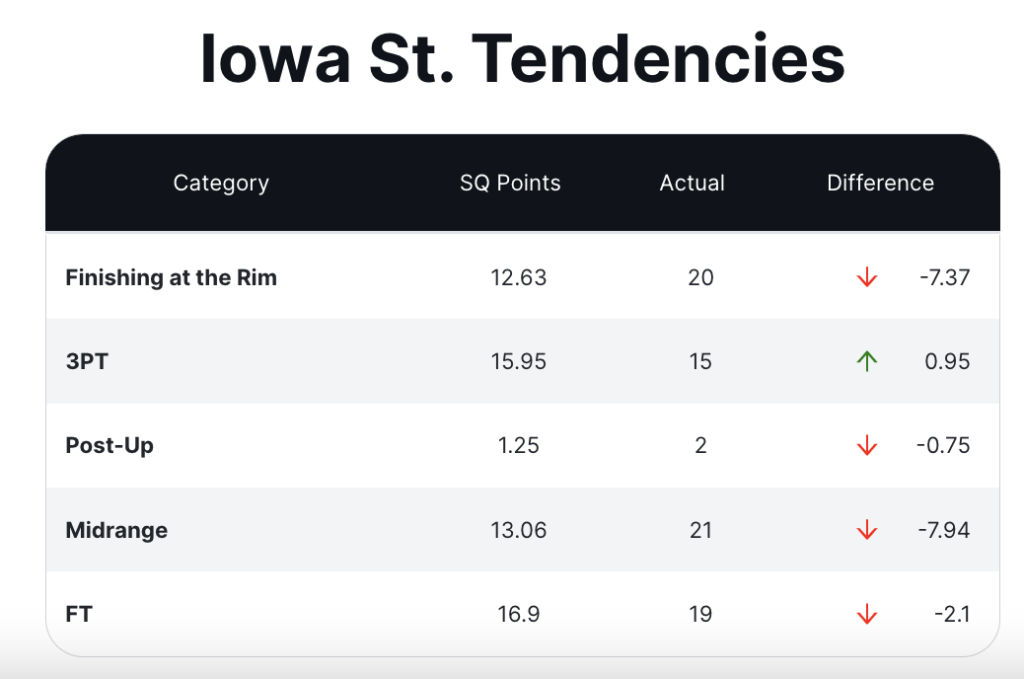The image size is (1024, 679).
Task: Select the FT row label
Action: click(x=79, y=614)
